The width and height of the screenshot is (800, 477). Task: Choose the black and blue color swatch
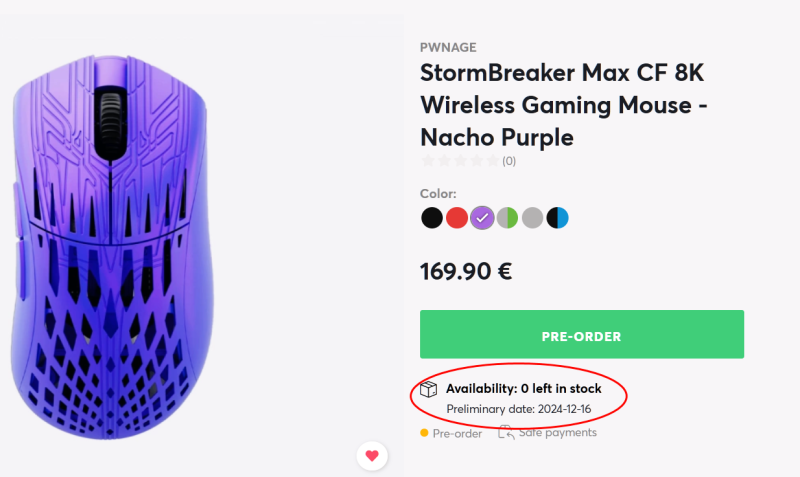click(x=558, y=217)
